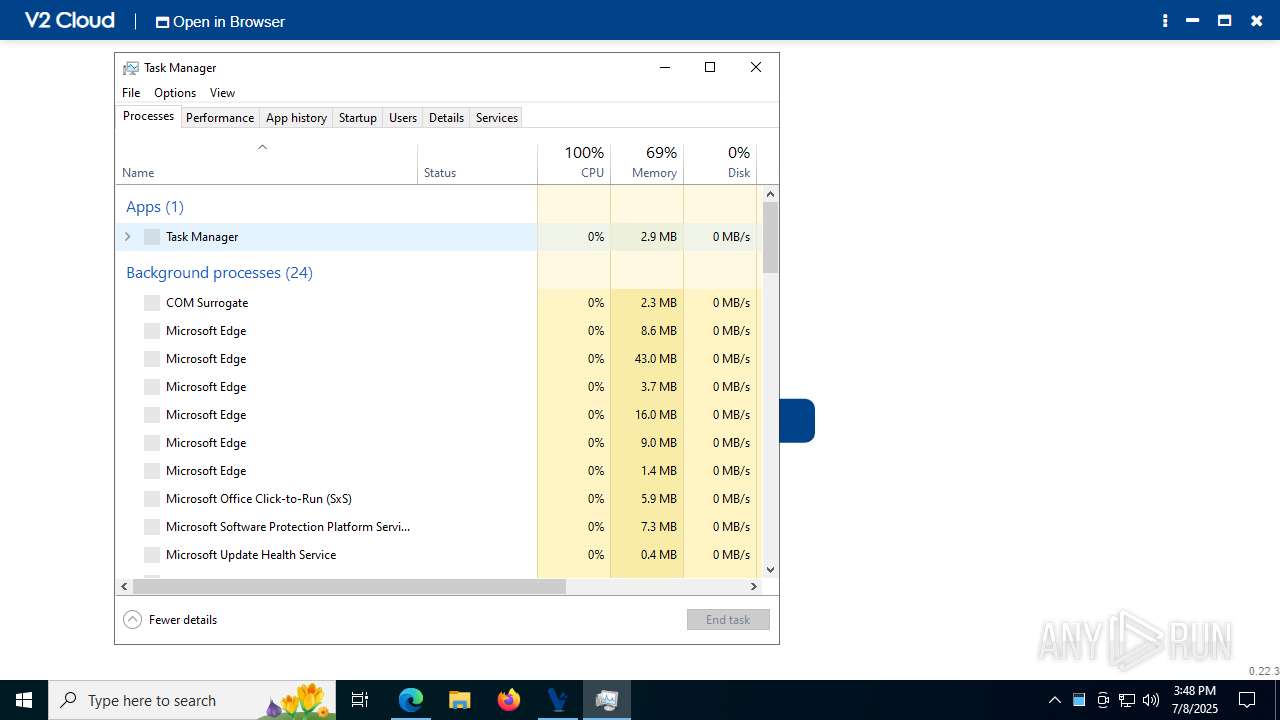Image resolution: width=1280 pixels, height=720 pixels.
Task: Open File Explorer from the taskbar
Action: click(460, 700)
